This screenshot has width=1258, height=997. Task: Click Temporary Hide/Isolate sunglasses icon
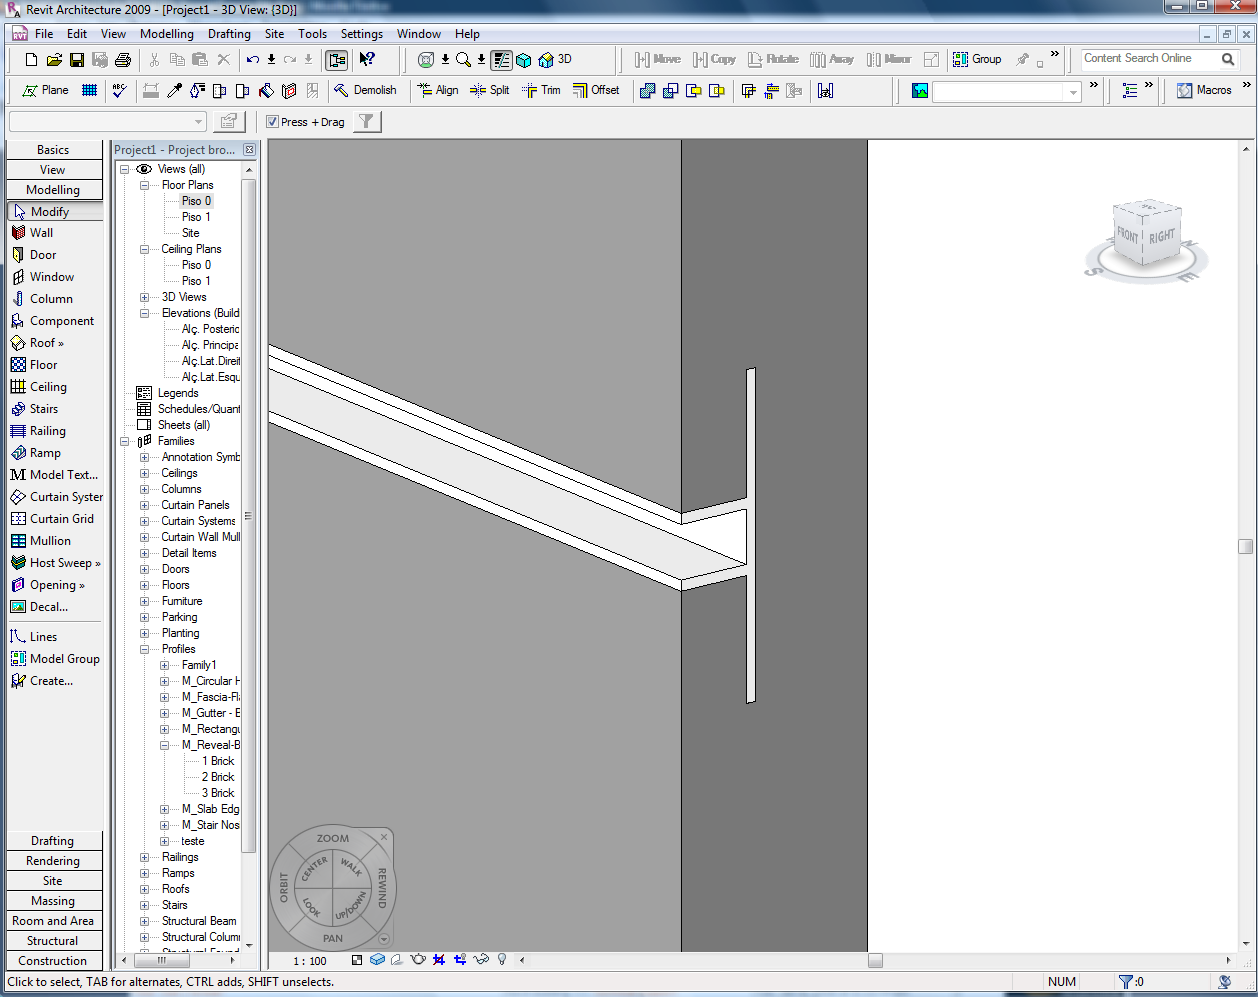481,959
